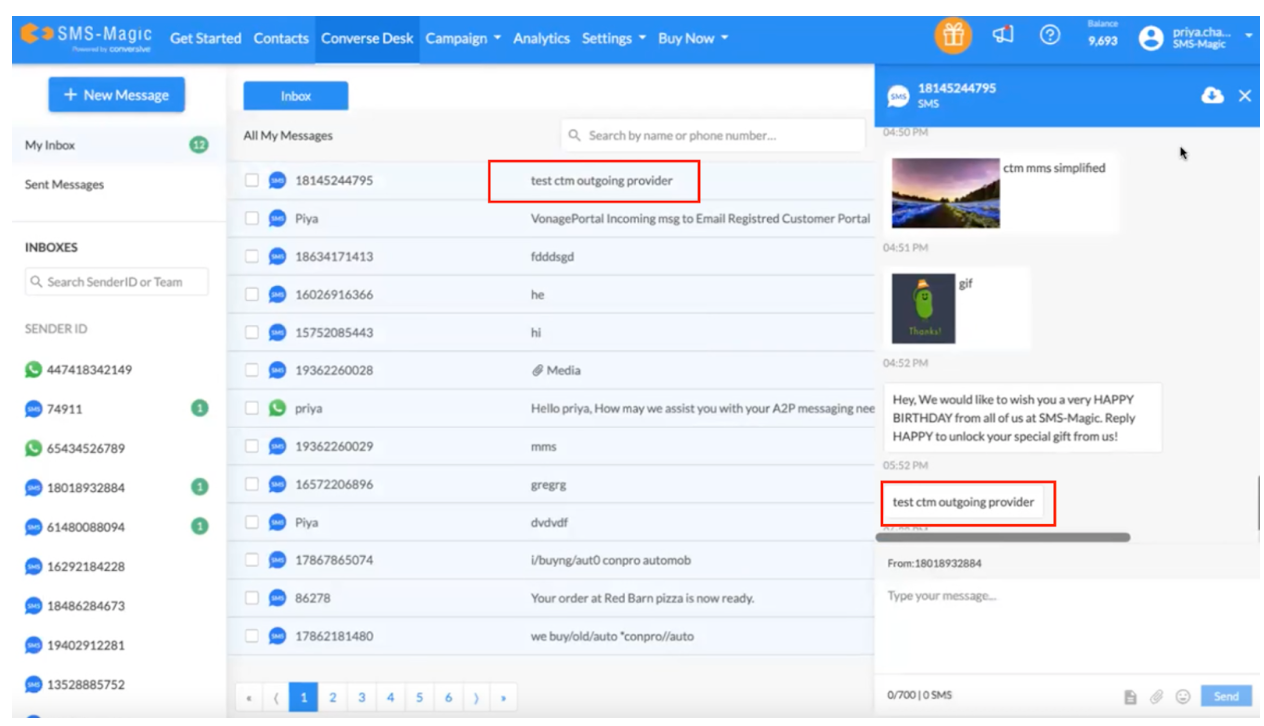Download conversation using the cloud icon

click(1212, 95)
